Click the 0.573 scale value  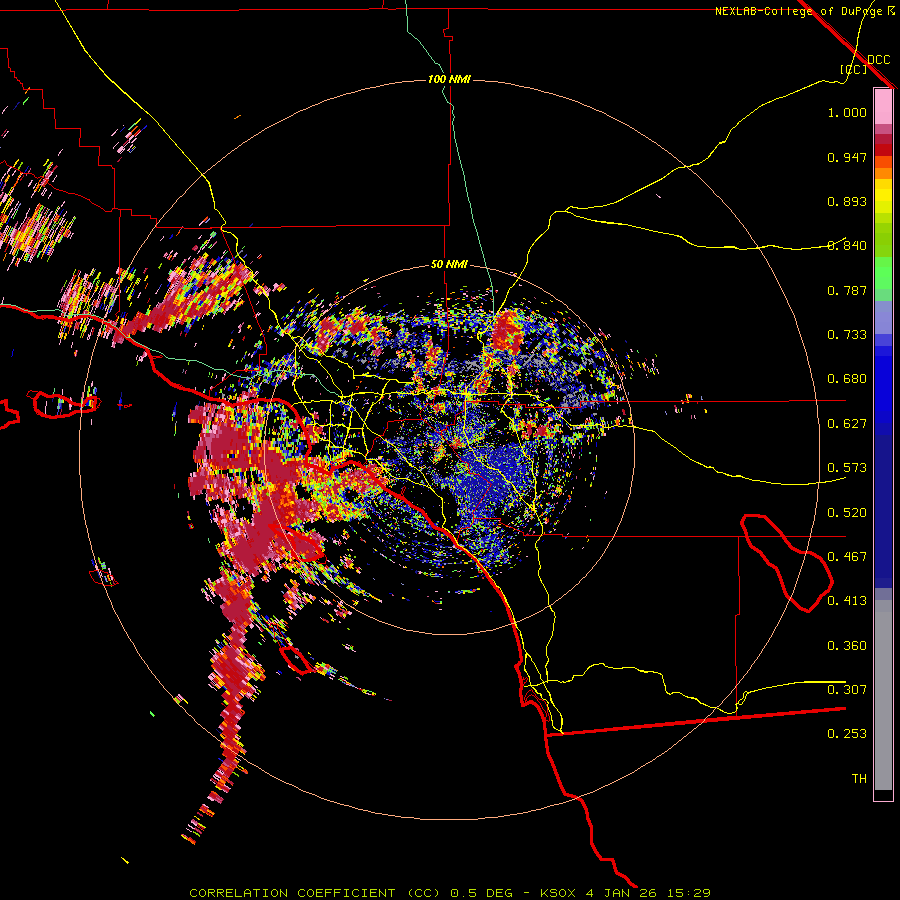coord(847,468)
